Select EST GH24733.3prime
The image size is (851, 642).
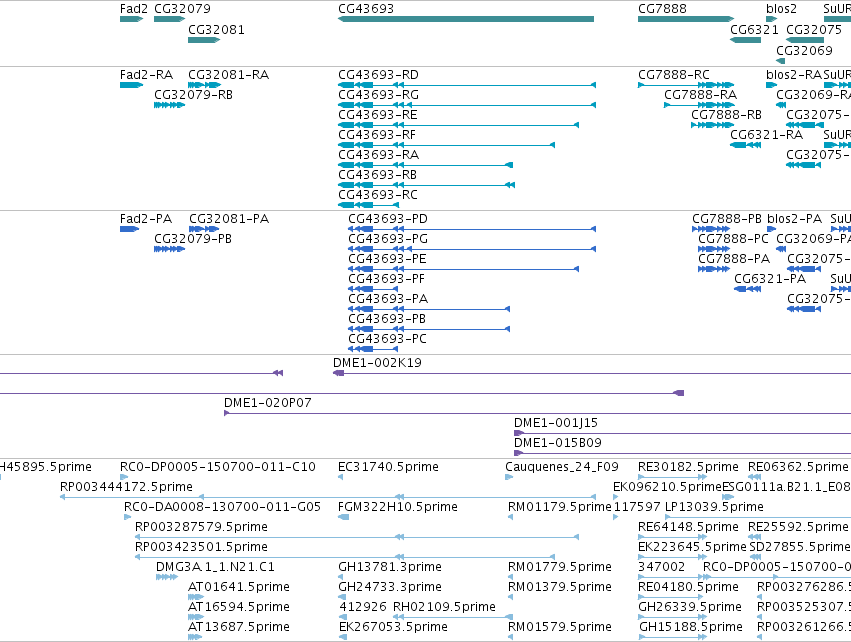(340, 596)
